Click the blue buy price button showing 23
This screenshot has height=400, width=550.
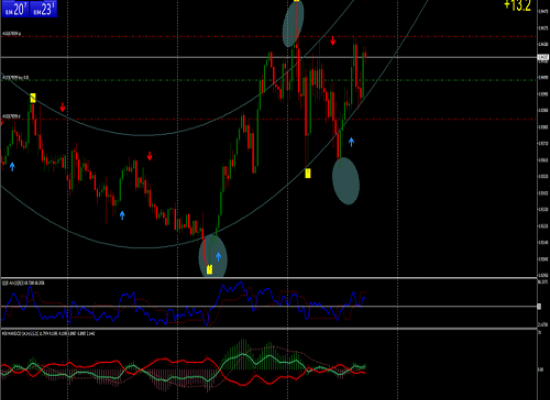(43, 9)
